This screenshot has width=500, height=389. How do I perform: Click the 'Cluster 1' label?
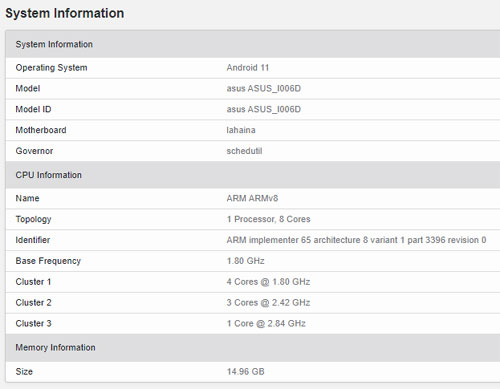[x=33, y=282]
